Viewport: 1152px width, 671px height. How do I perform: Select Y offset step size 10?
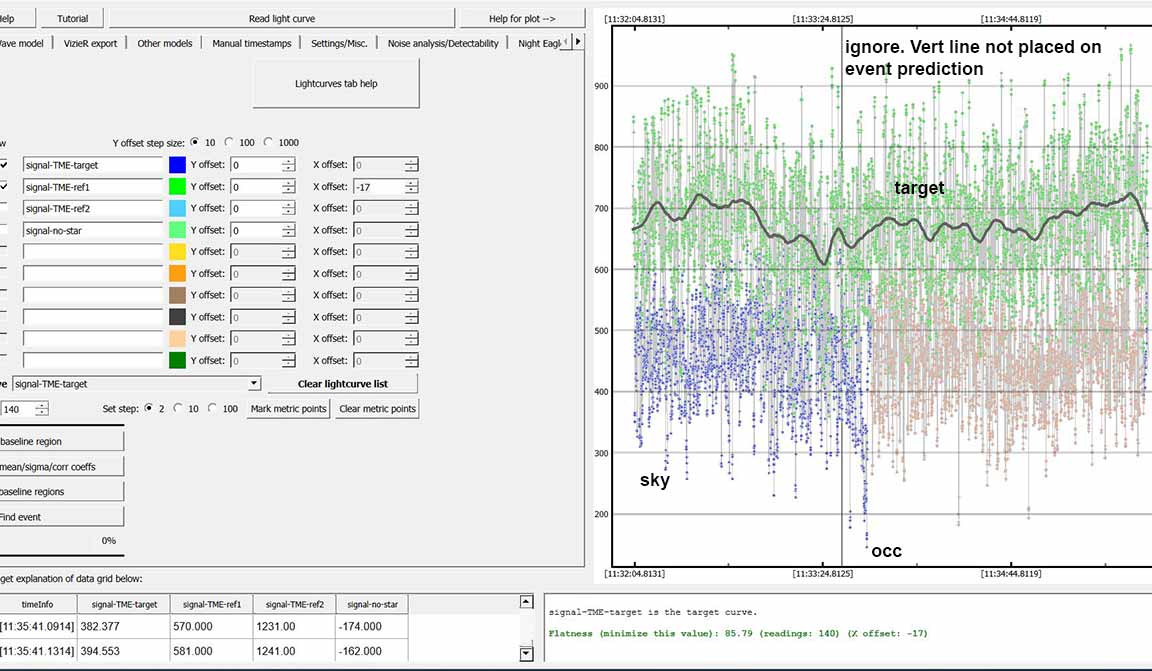coord(195,142)
